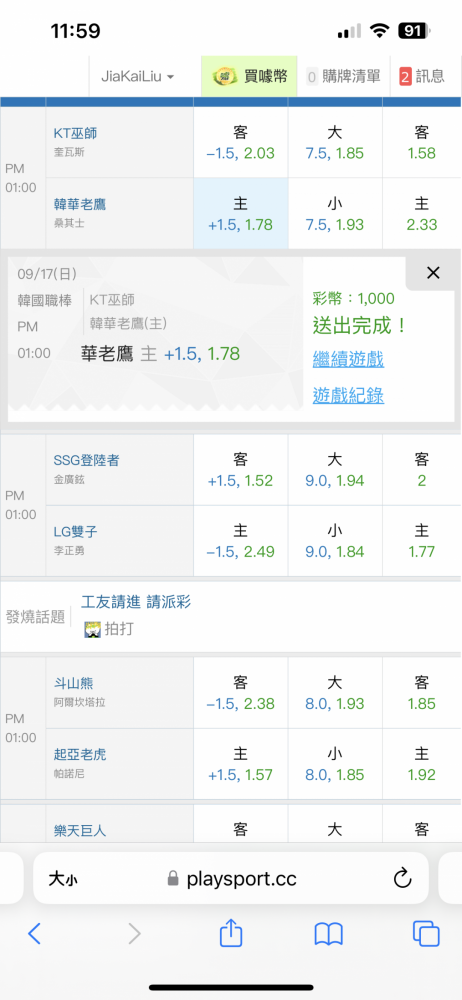
Task: Deselect highlighted 主 +1.5, 1.78 cell
Action: coord(241,214)
